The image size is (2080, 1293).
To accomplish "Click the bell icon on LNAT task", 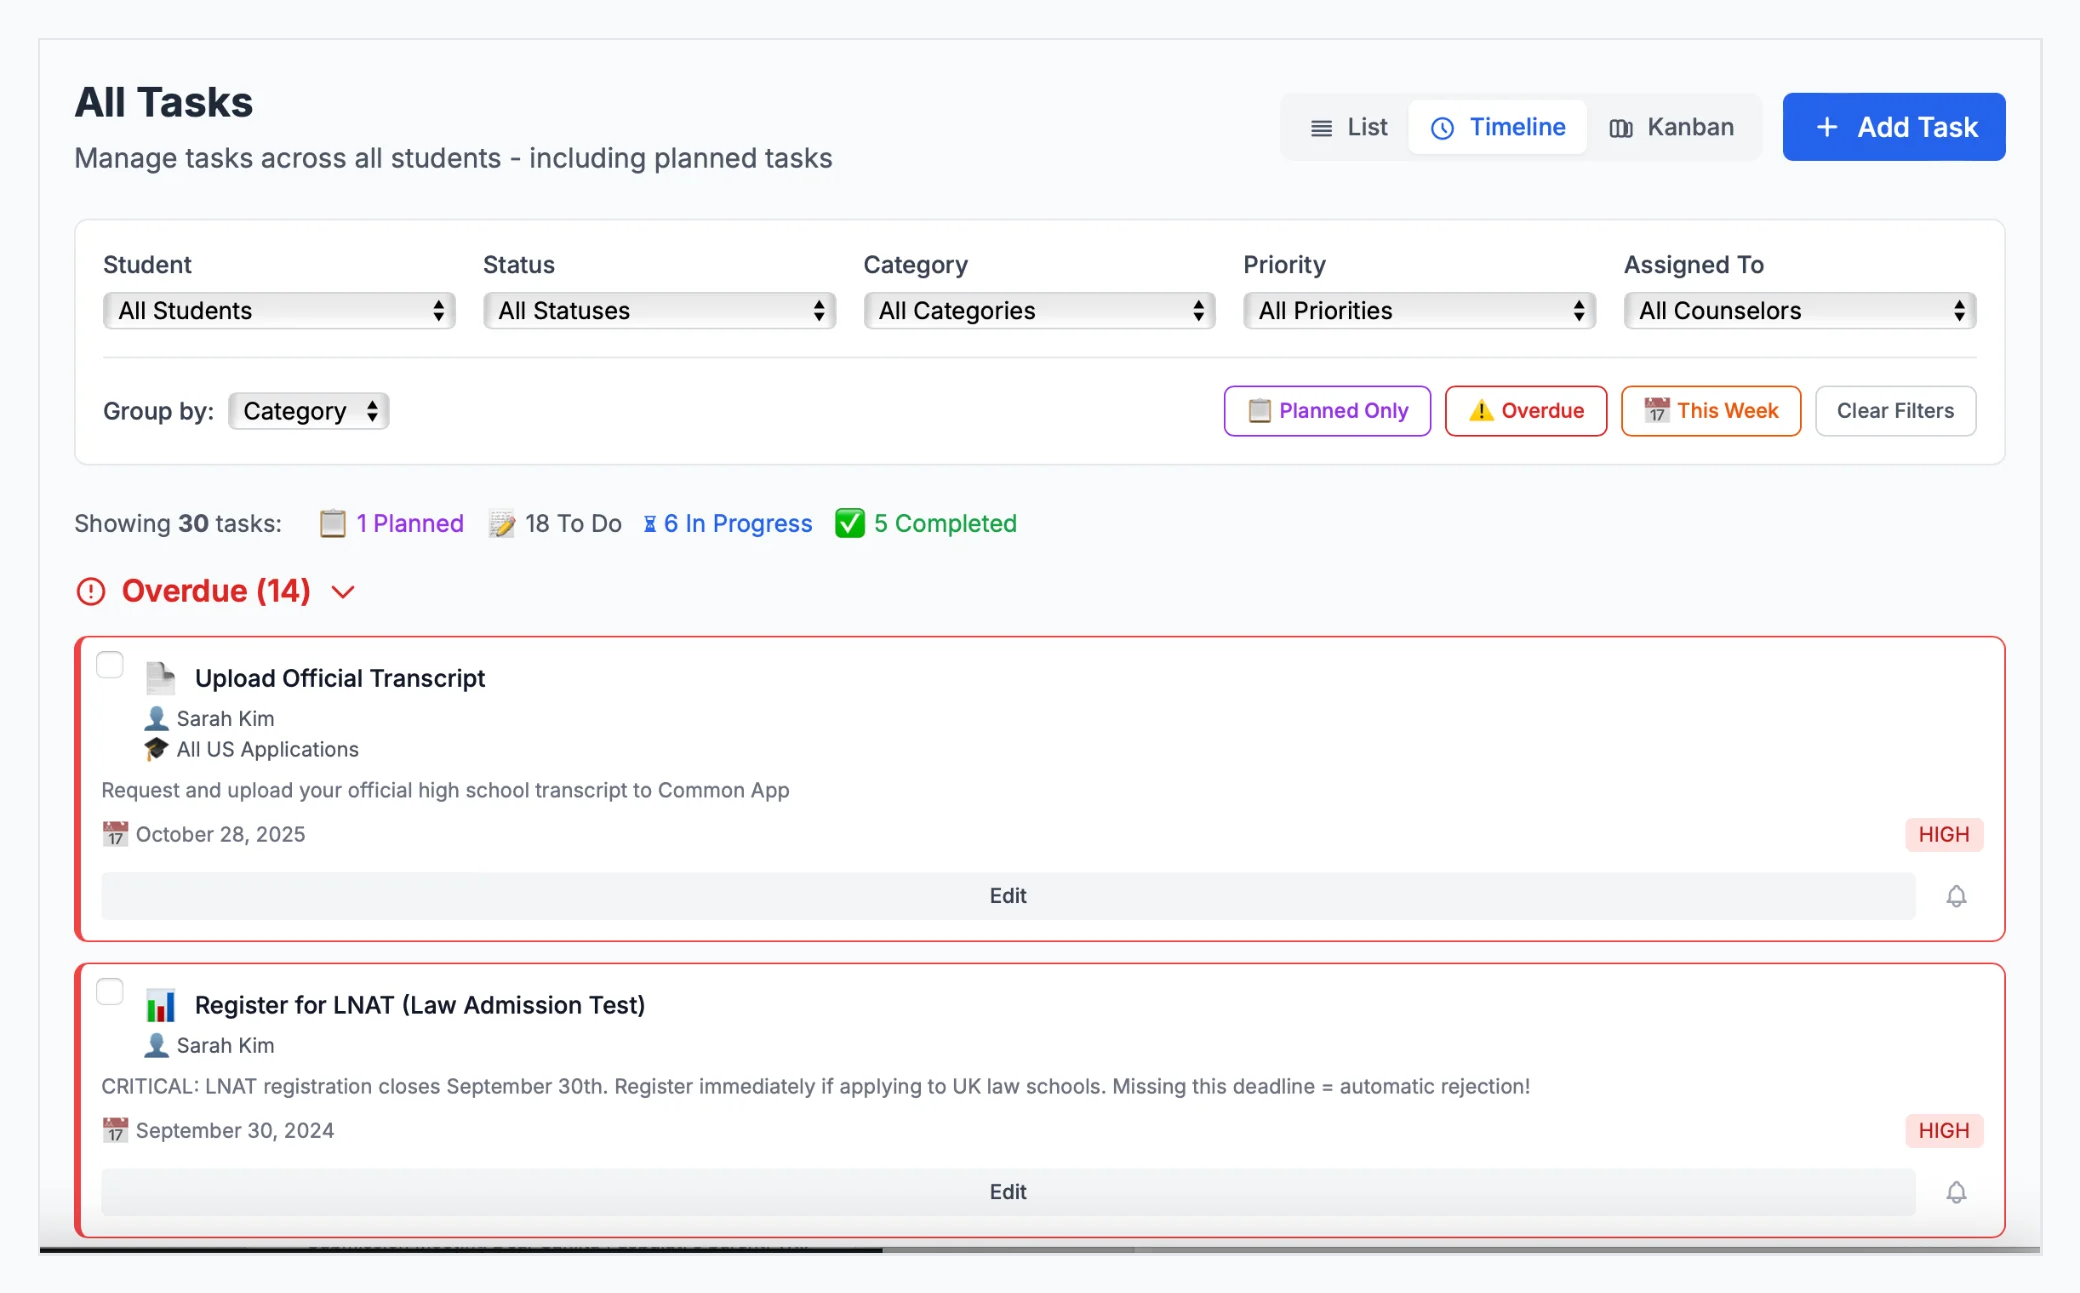I will 1957,1192.
